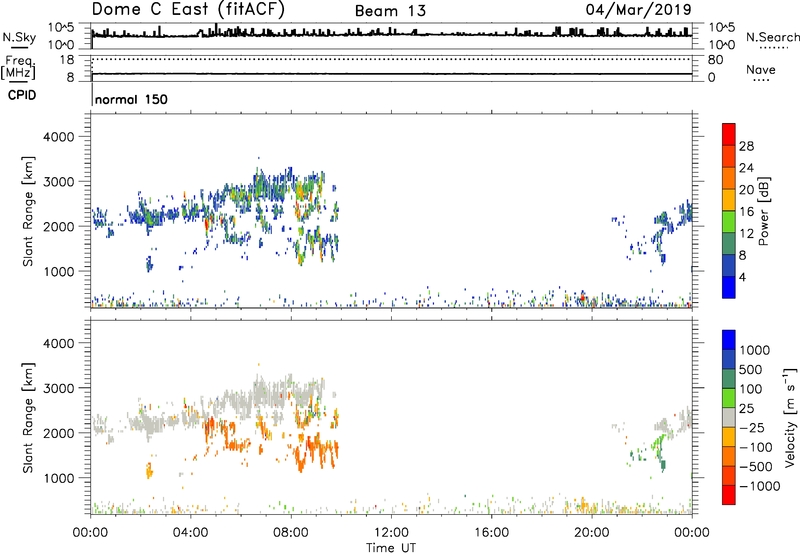Click the gray -25 to 25 velocity swatch

coord(729,417)
